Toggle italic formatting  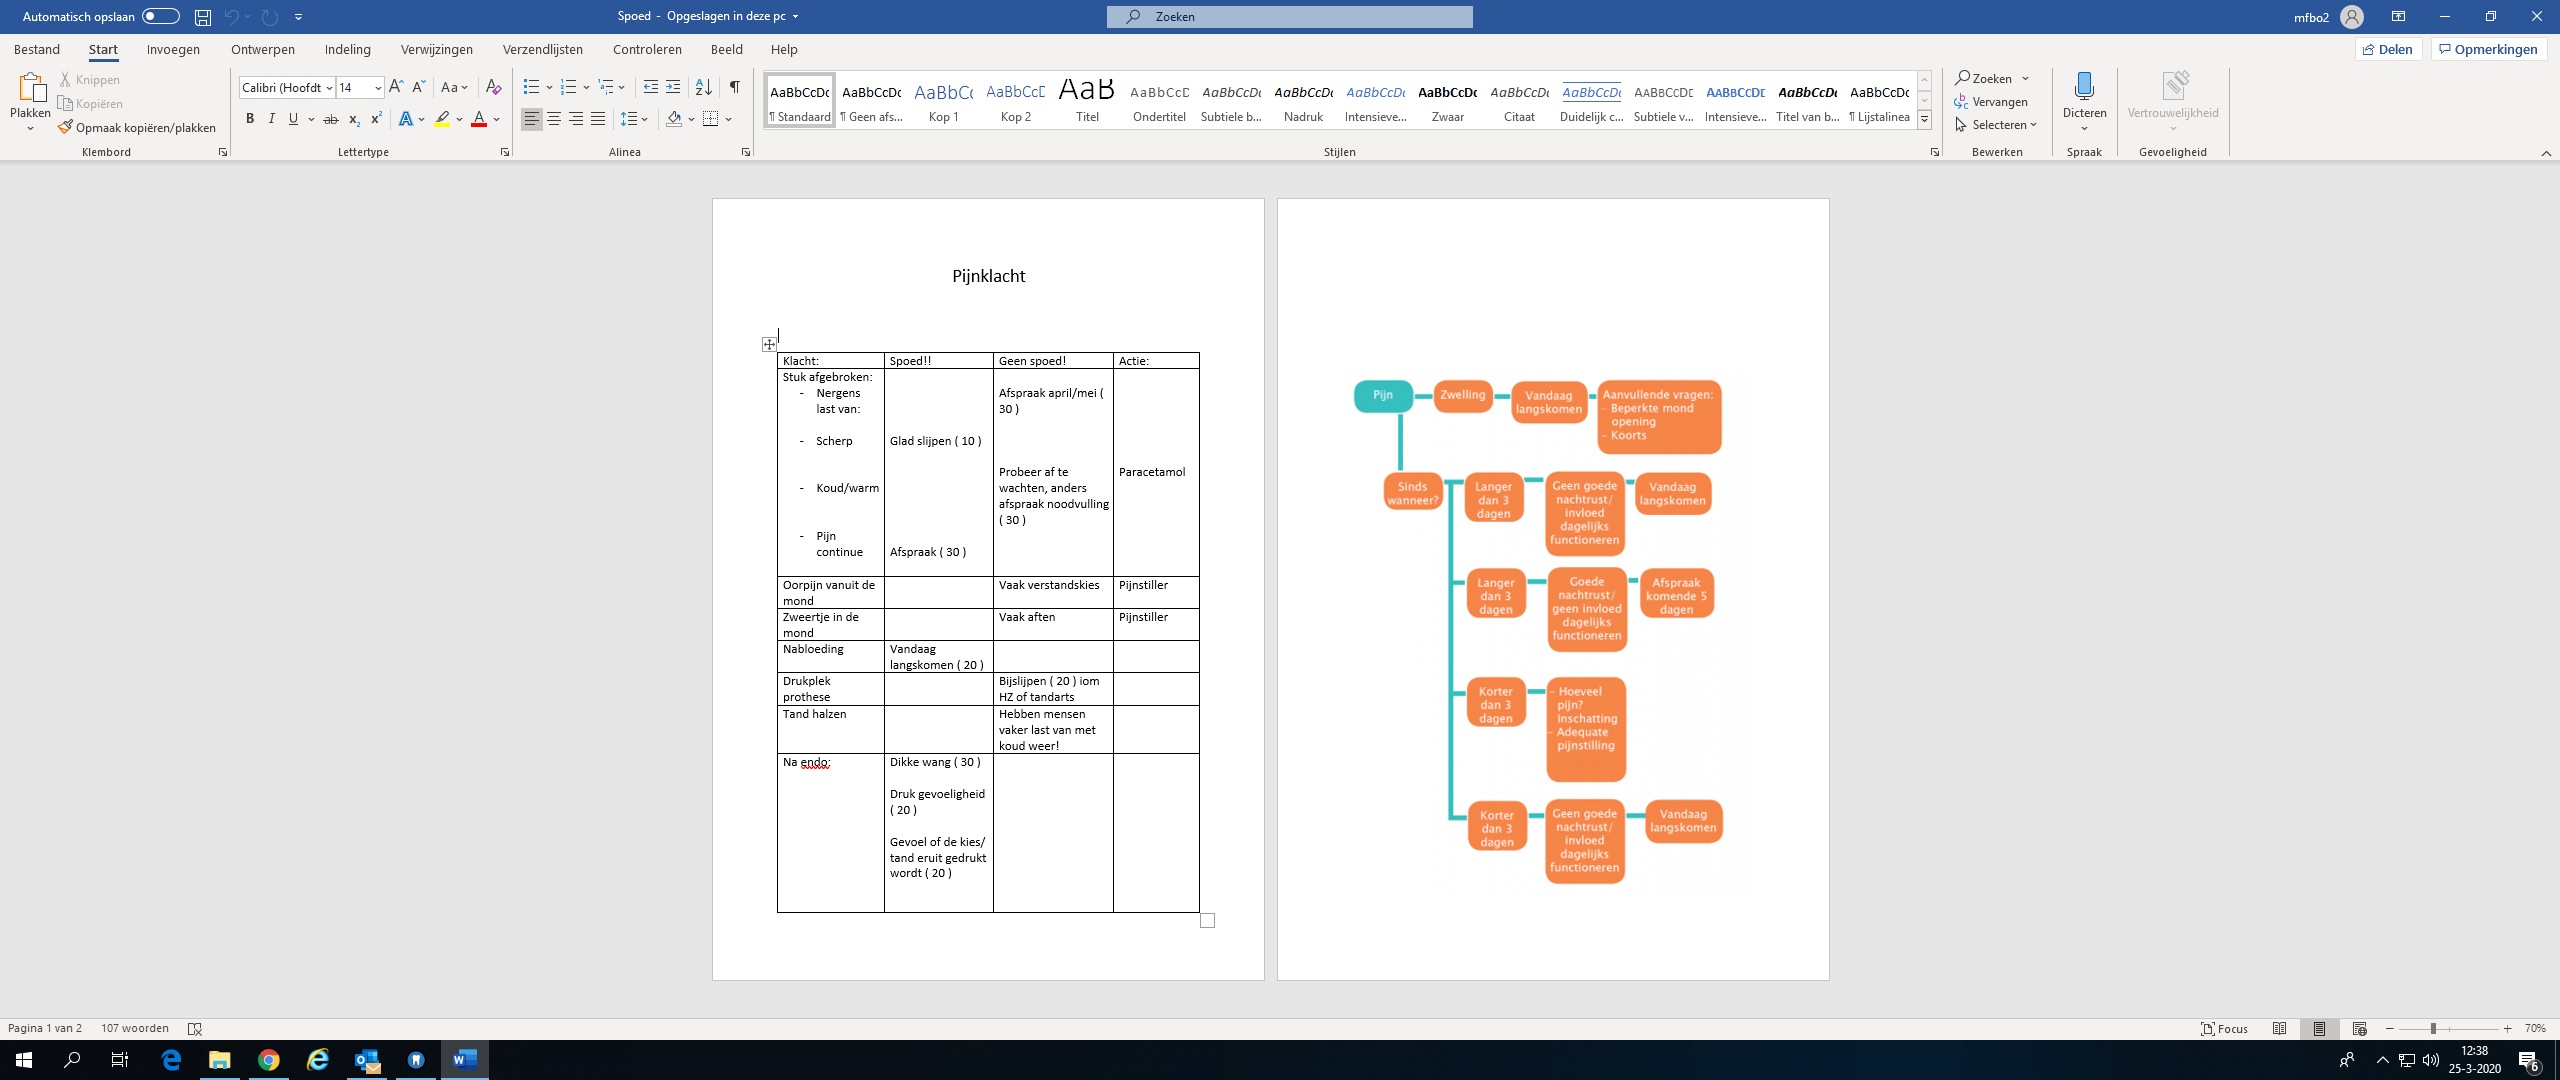coord(271,119)
